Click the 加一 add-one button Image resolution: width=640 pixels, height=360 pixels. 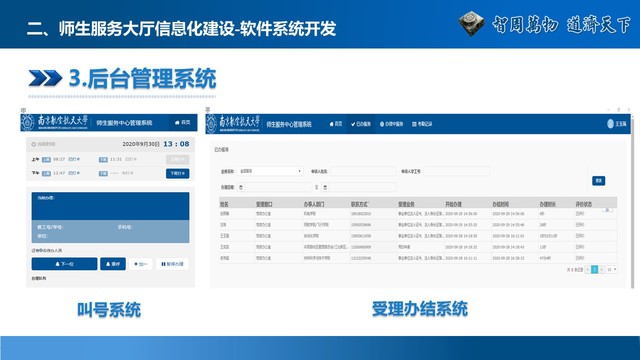click(x=140, y=264)
